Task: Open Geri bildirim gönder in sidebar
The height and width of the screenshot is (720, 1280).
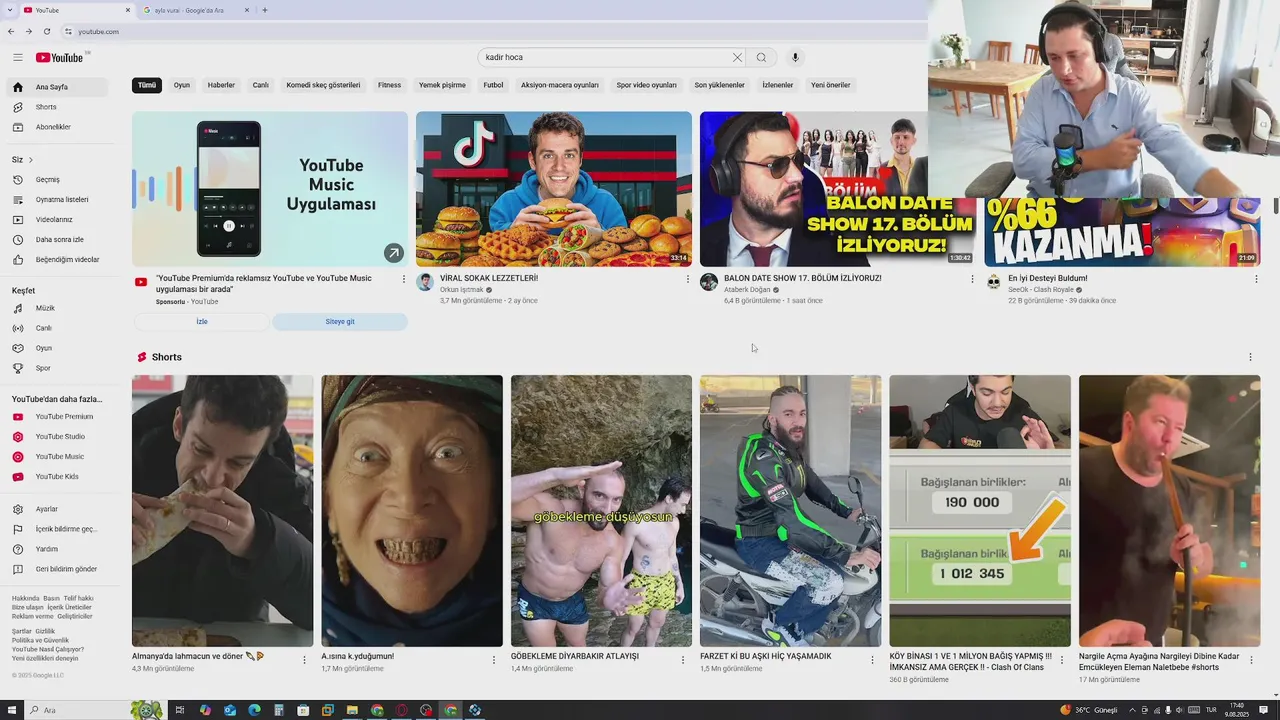Action: pyautogui.click(x=56, y=569)
